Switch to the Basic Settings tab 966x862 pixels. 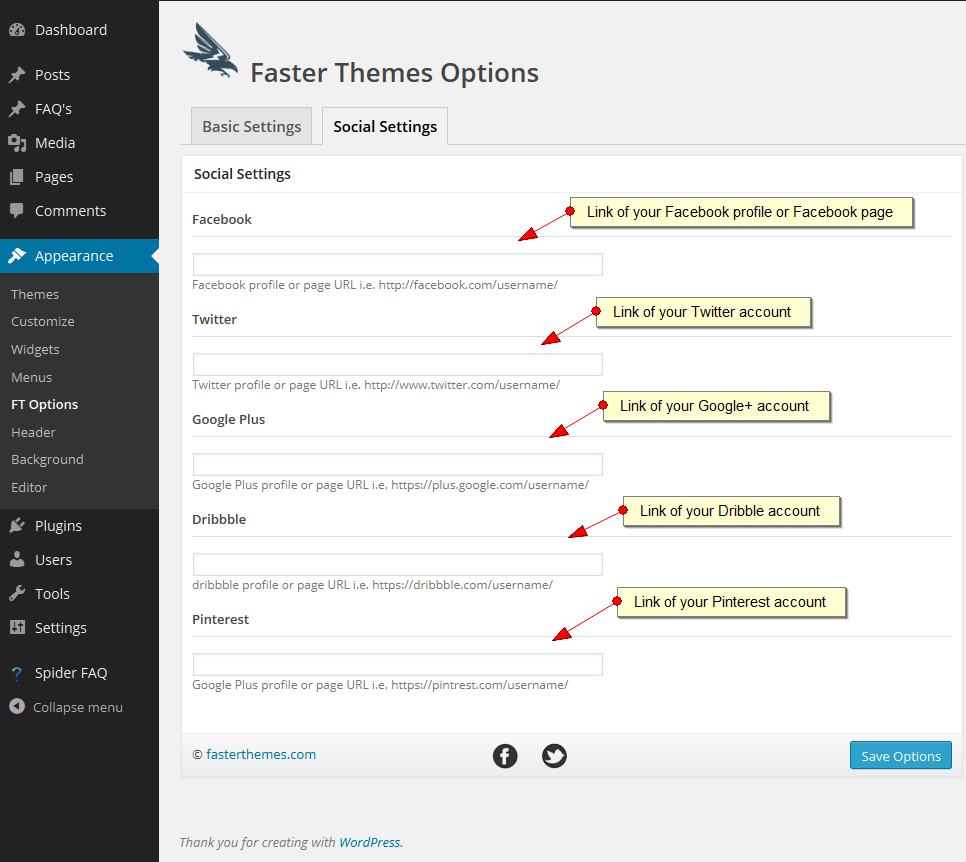(251, 126)
